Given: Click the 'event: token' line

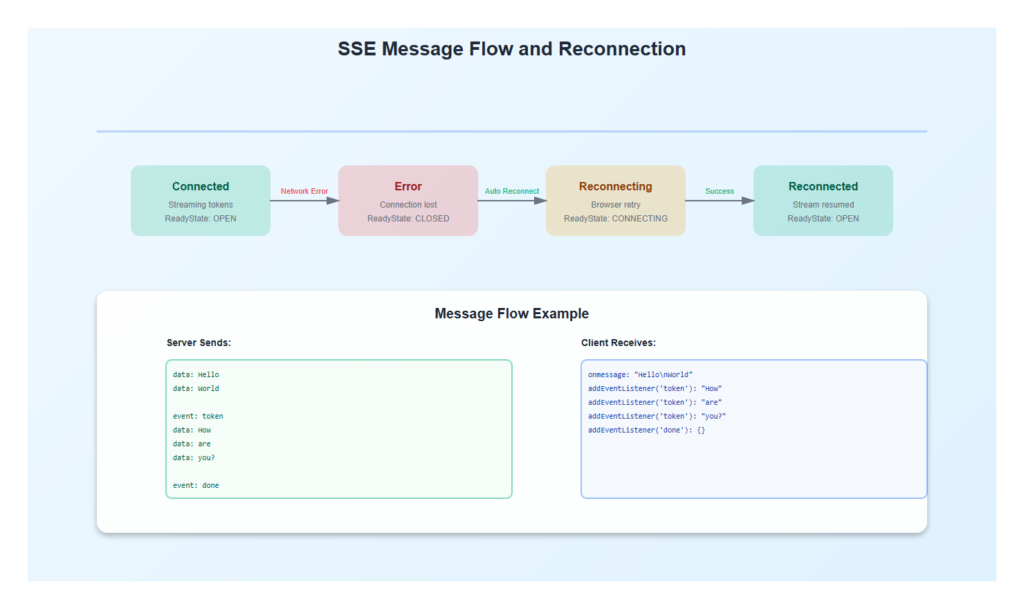Looking at the screenshot, I should click(x=198, y=416).
